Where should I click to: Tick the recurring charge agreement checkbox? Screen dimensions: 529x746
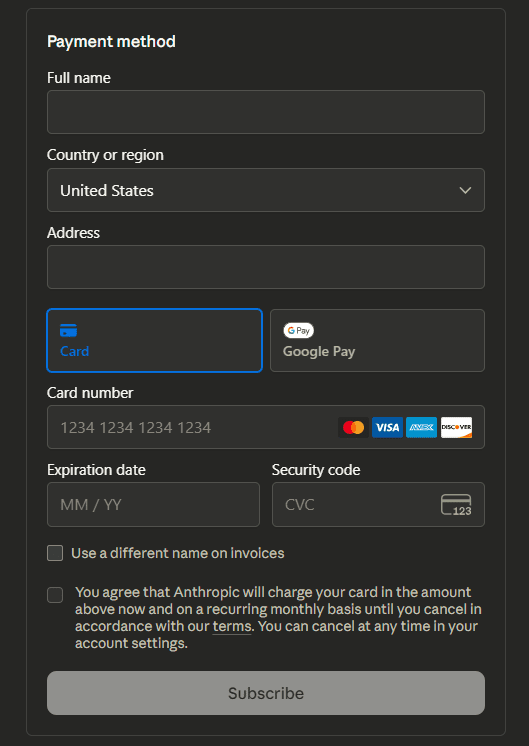[x=55, y=595]
